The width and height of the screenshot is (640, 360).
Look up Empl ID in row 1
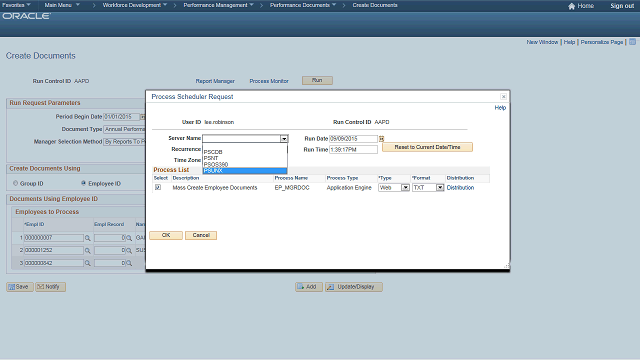click(87, 238)
